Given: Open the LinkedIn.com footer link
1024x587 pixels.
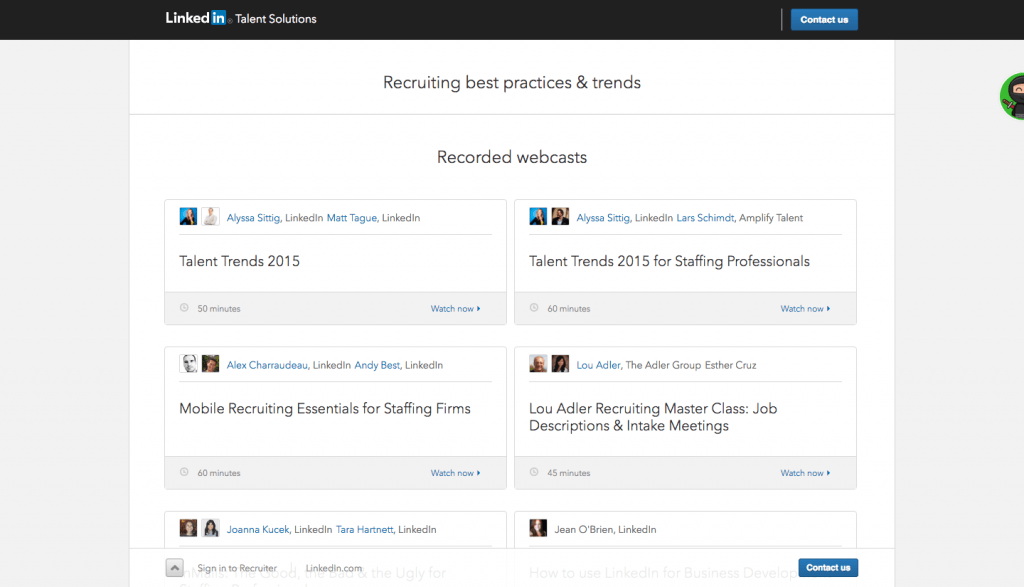Looking at the screenshot, I should click(x=334, y=568).
